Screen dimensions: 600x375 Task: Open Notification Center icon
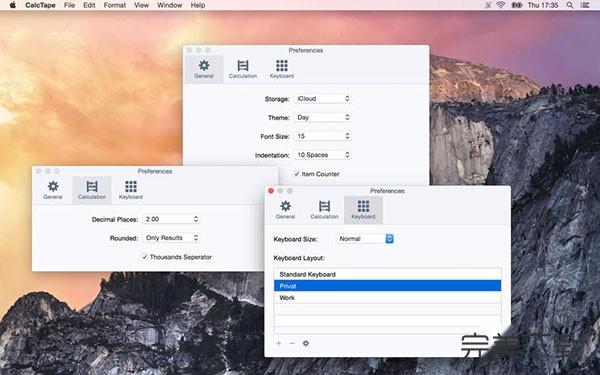[x=585, y=5]
